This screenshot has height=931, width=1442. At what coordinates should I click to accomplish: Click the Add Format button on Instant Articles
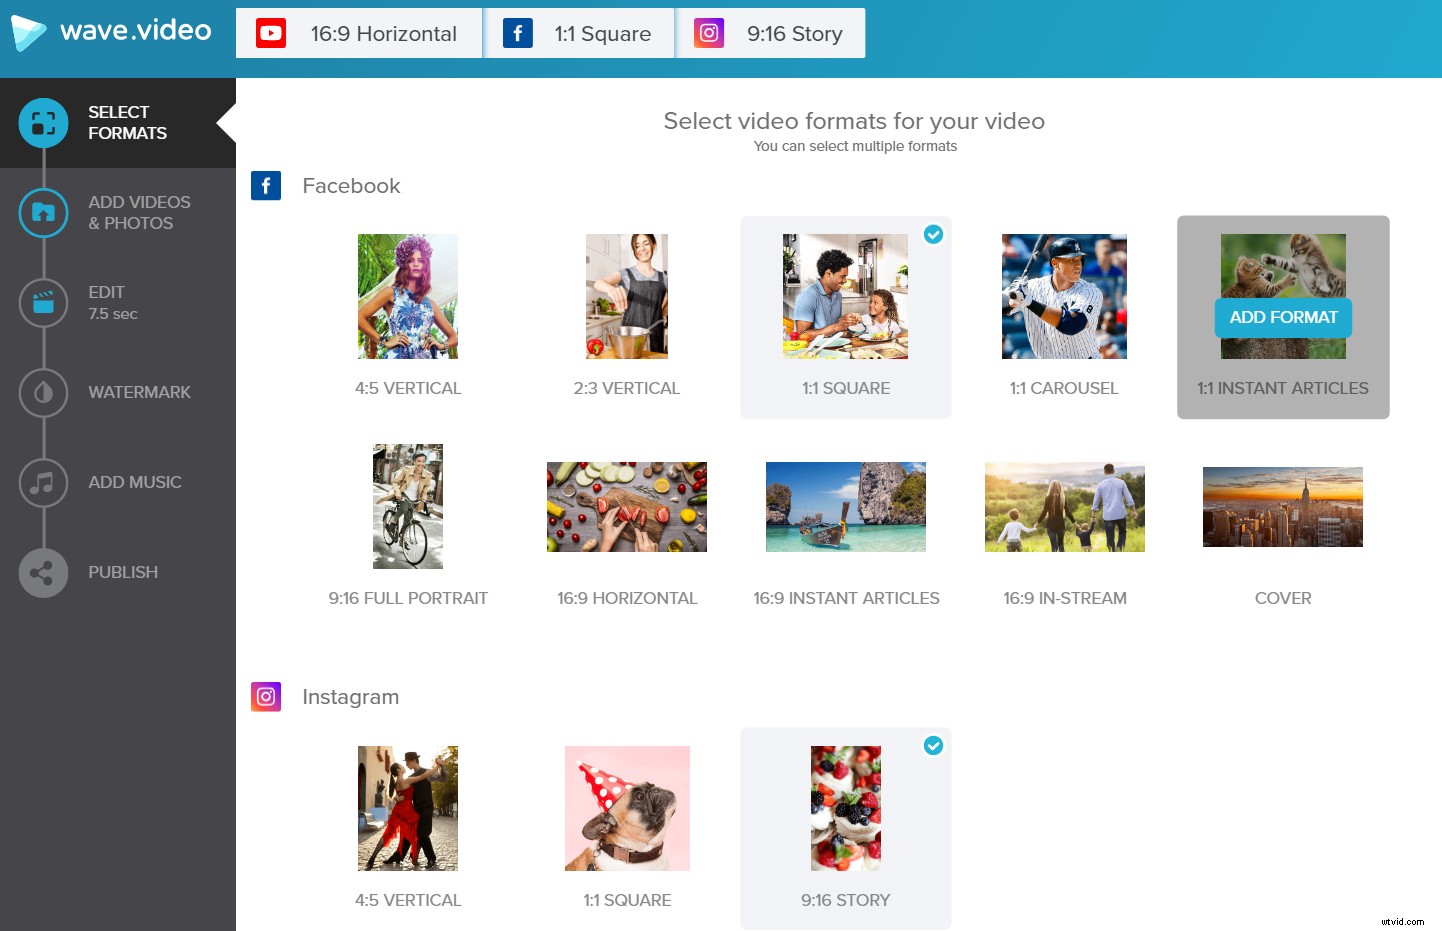coord(1283,317)
